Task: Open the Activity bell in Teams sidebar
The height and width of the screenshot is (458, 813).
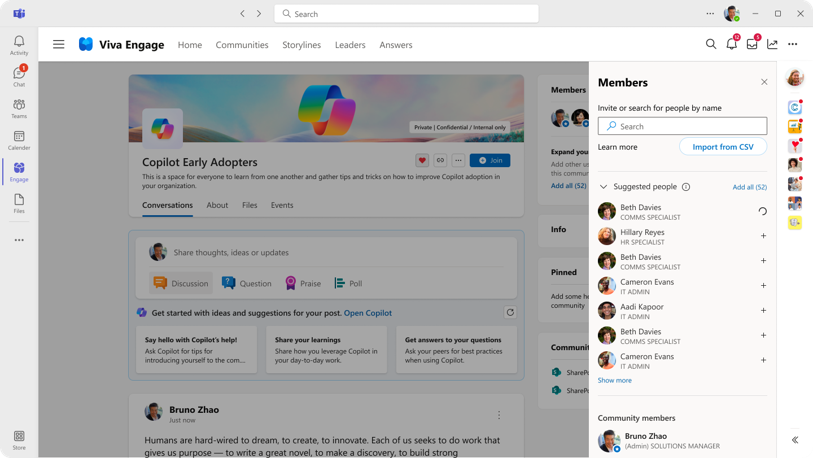Action: (19, 45)
